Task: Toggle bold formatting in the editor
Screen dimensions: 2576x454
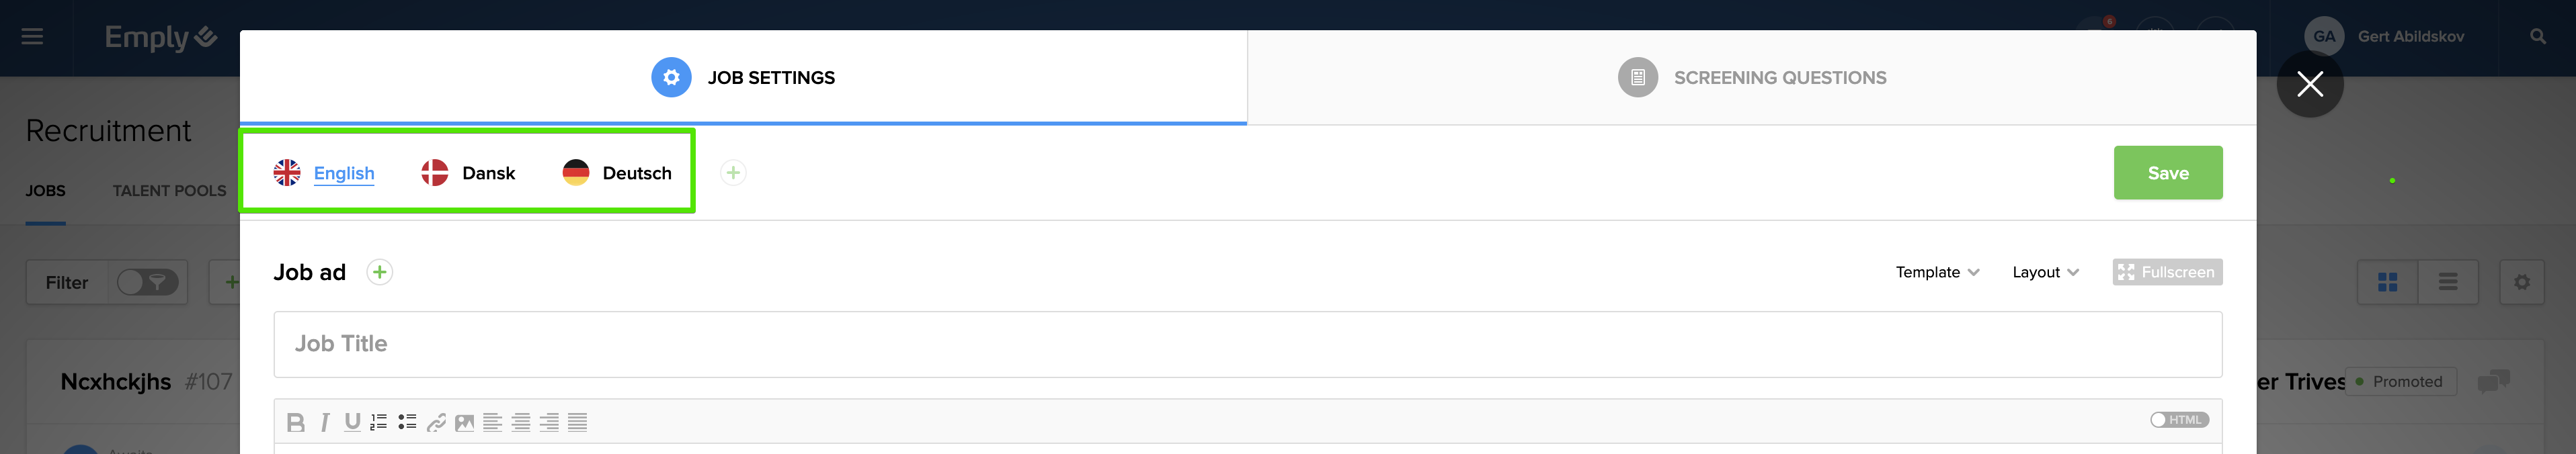Action: [x=295, y=423]
